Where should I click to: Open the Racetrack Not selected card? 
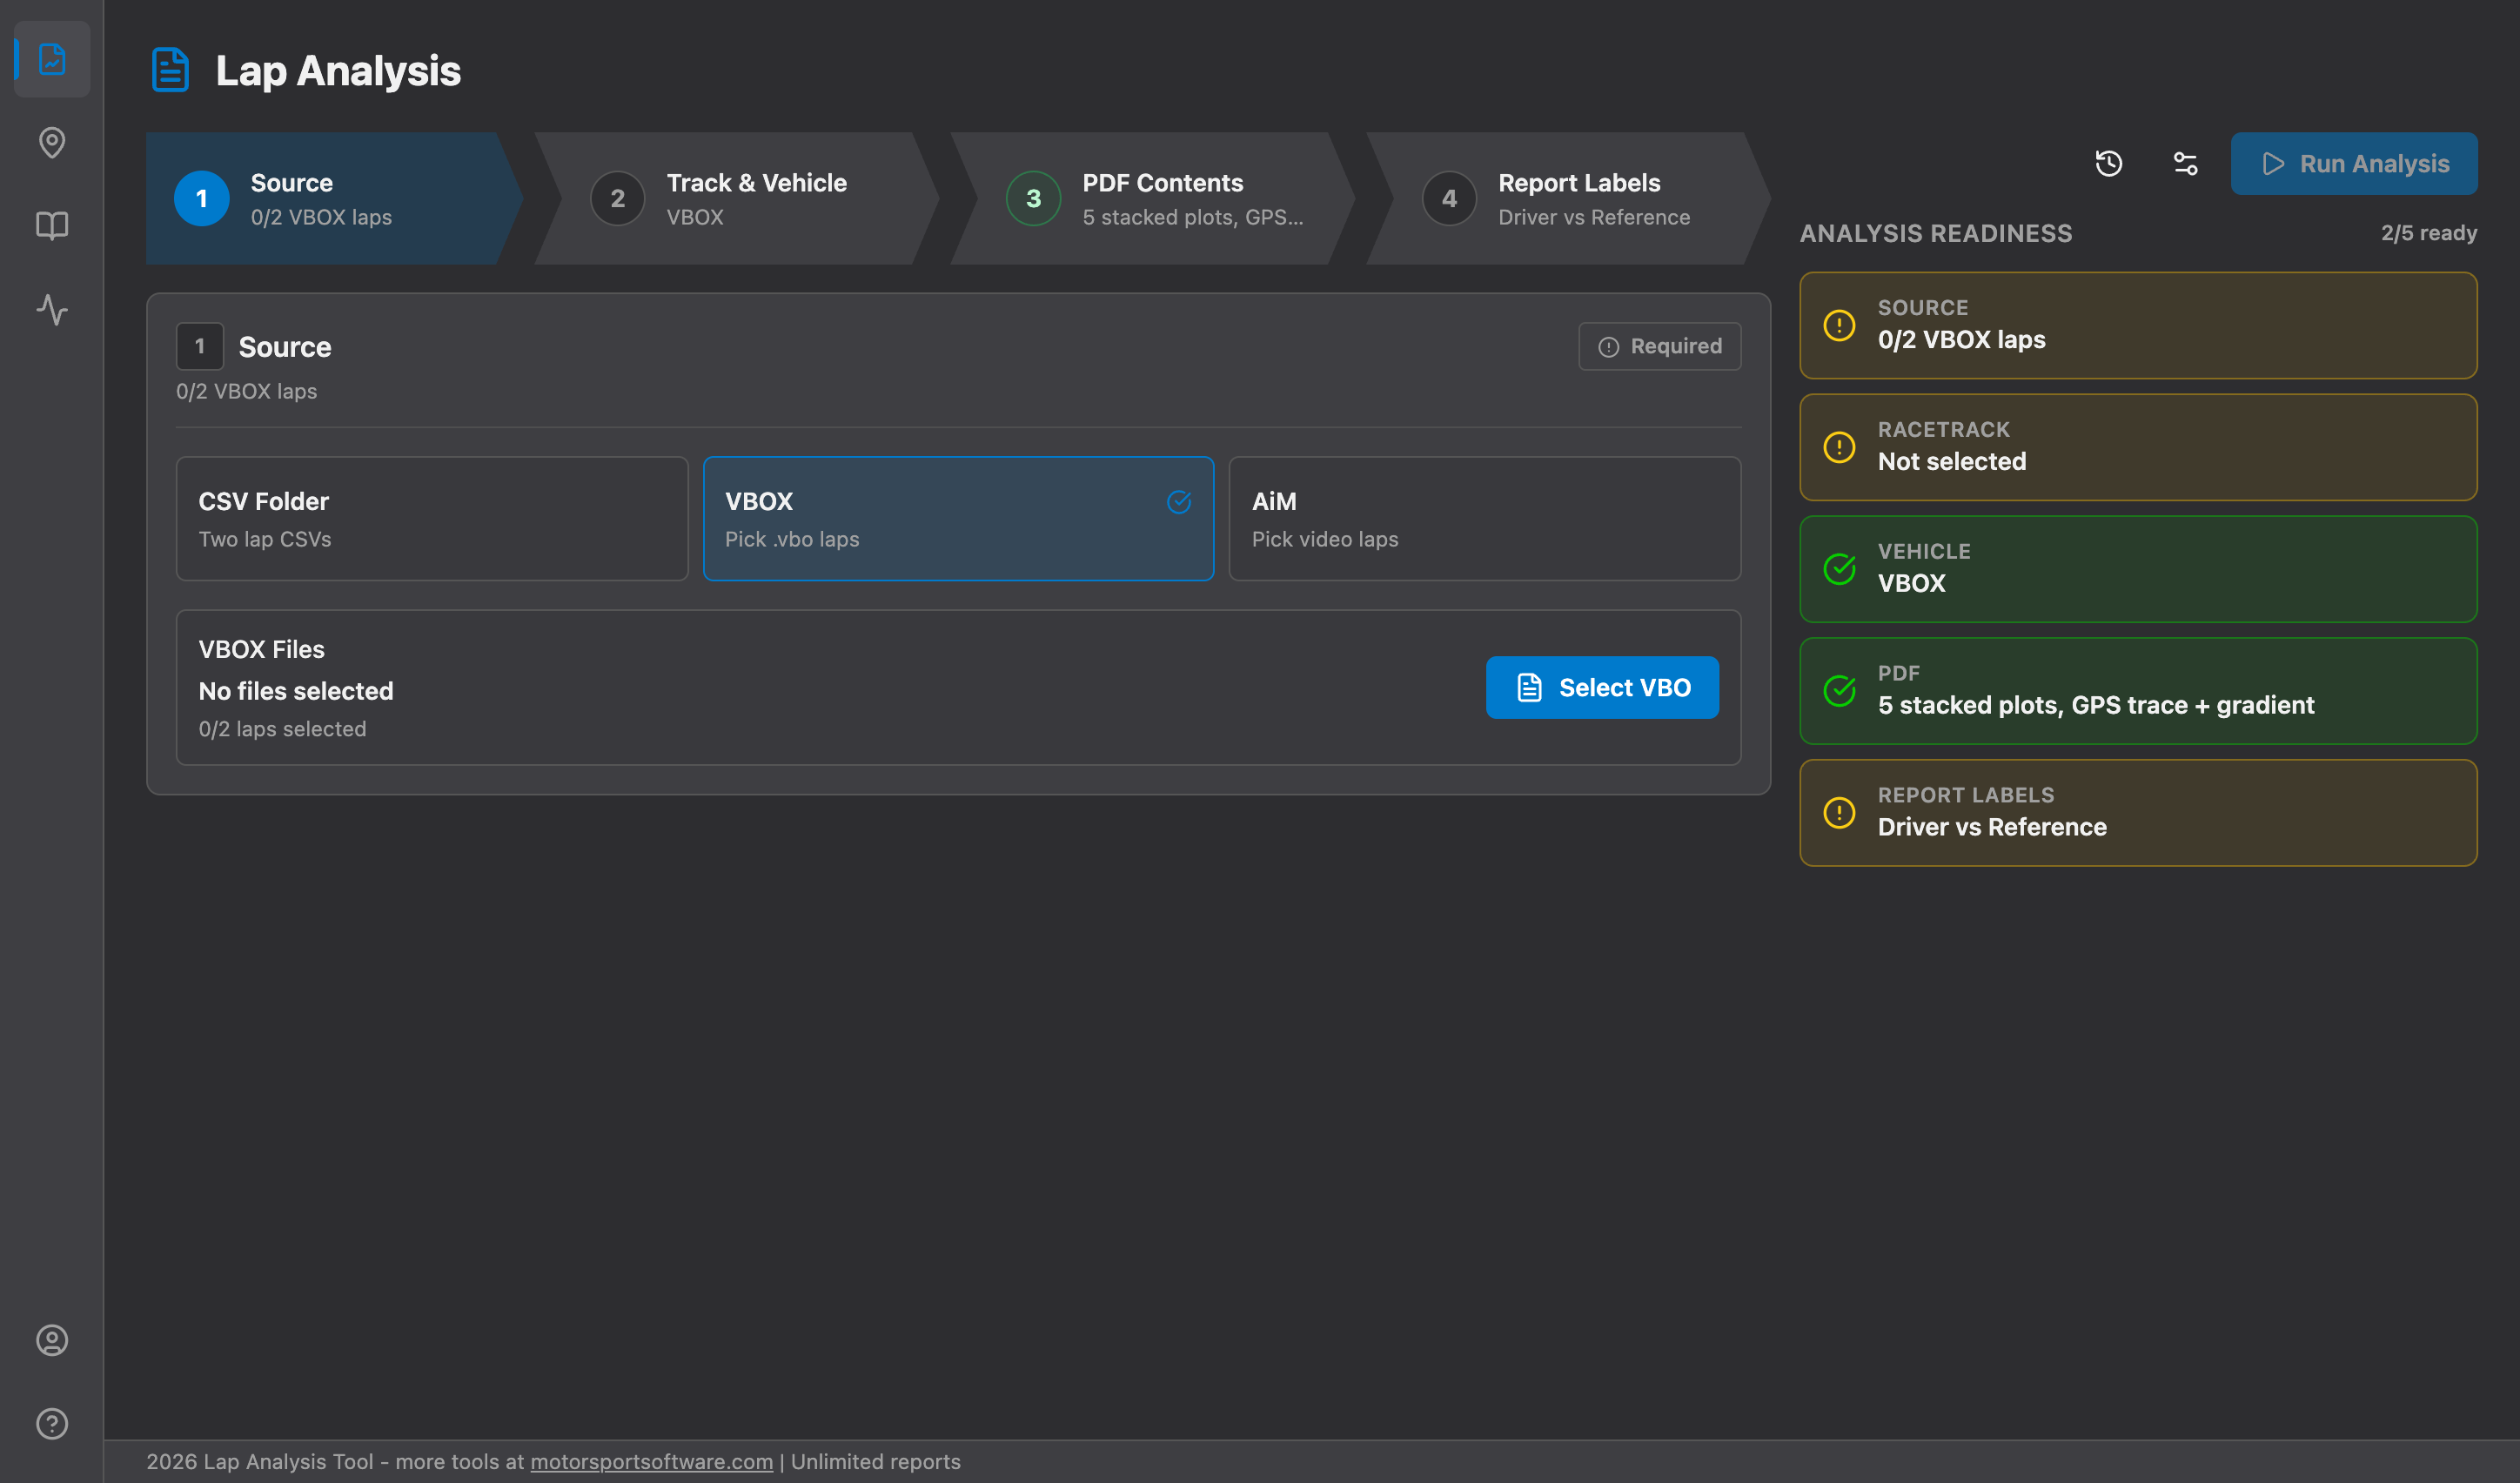click(x=2138, y=447)
